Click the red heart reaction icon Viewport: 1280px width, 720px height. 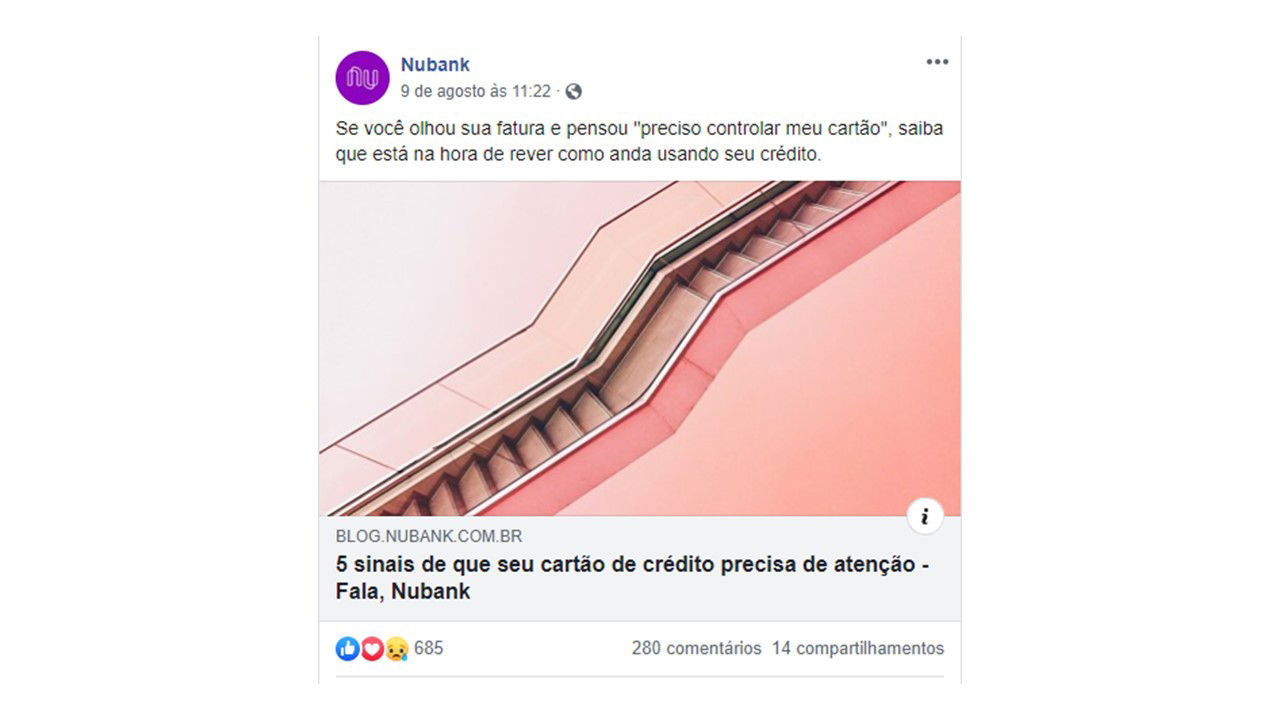[372, 648]
